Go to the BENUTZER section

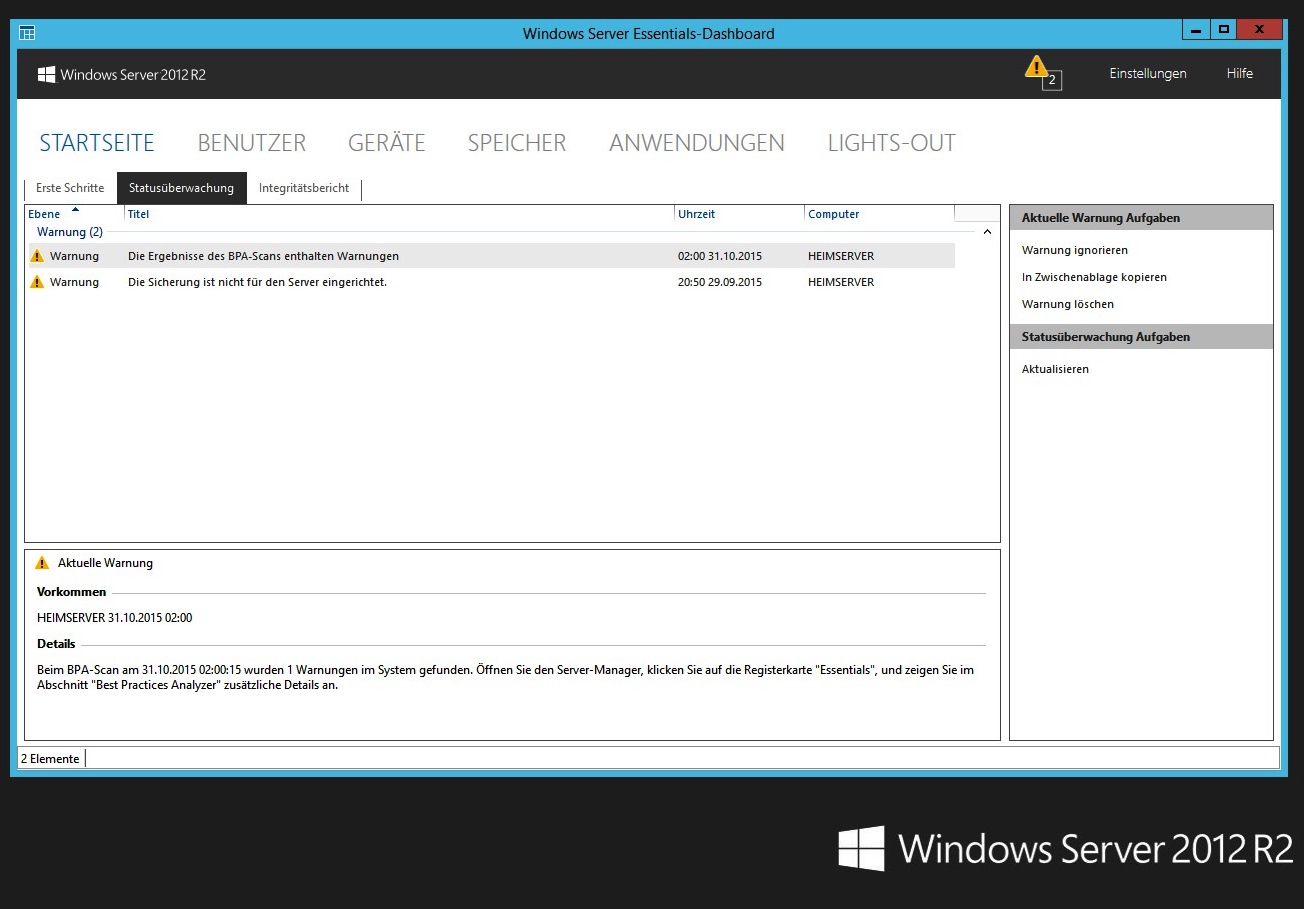point(252,143)
